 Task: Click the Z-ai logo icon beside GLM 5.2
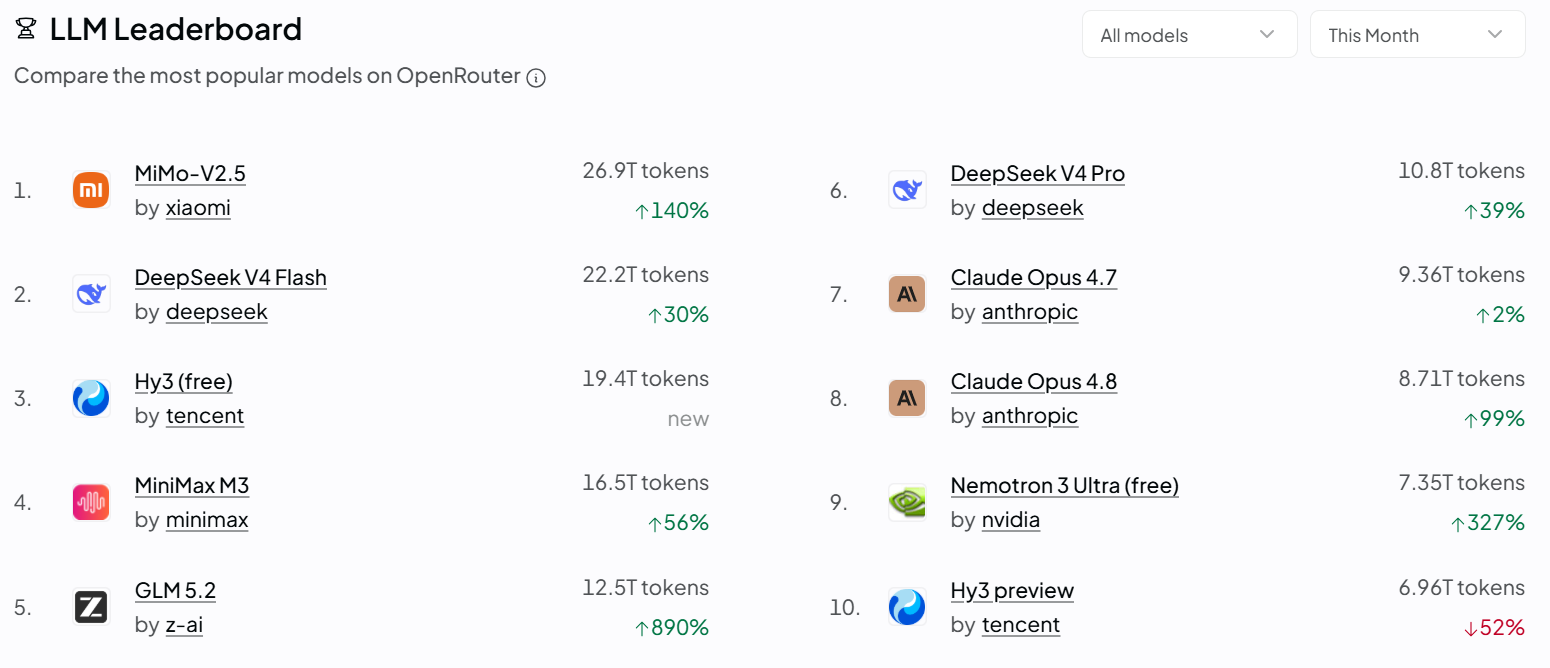[91, 607]
